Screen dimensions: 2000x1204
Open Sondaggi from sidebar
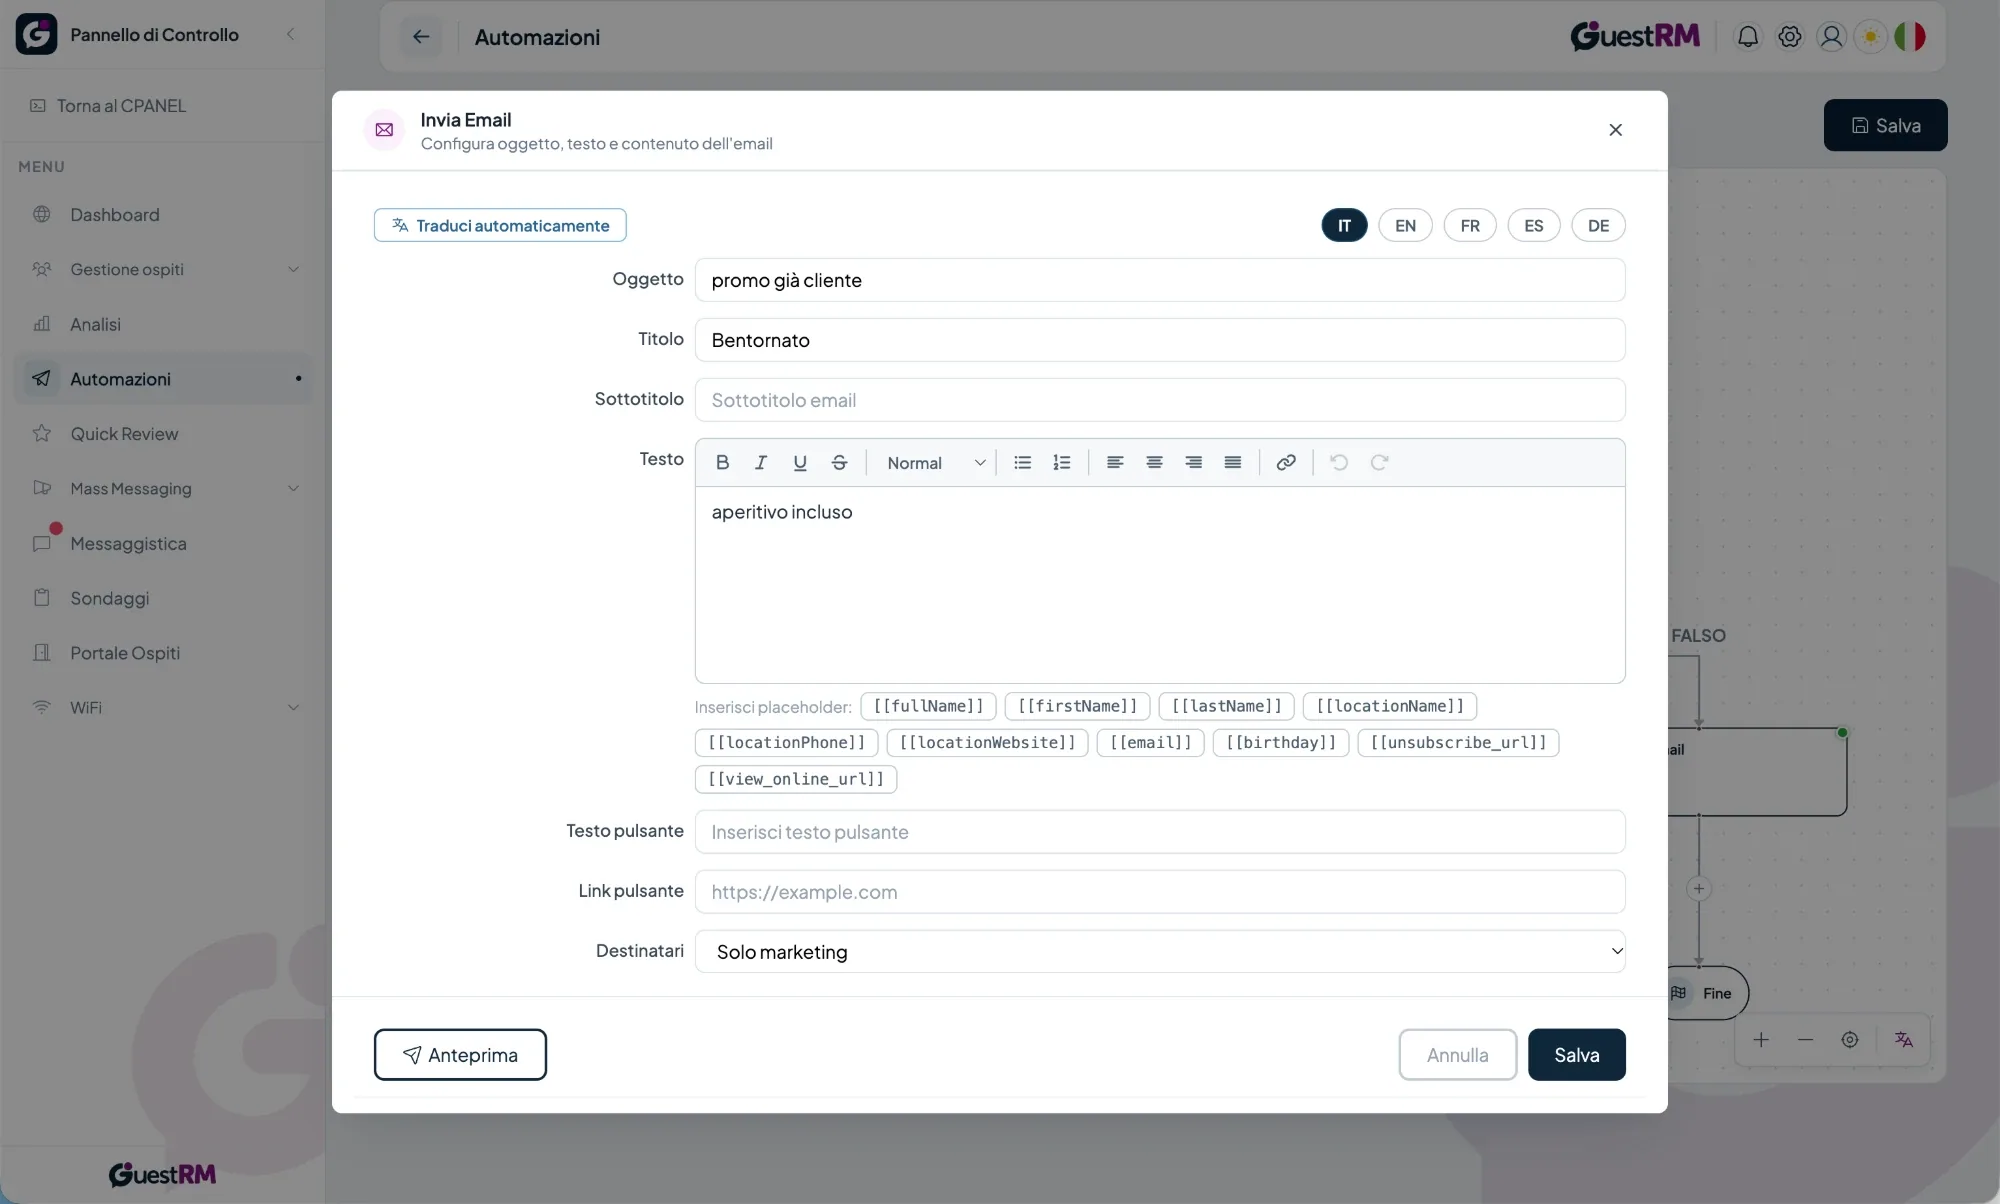tap(165, 598)
